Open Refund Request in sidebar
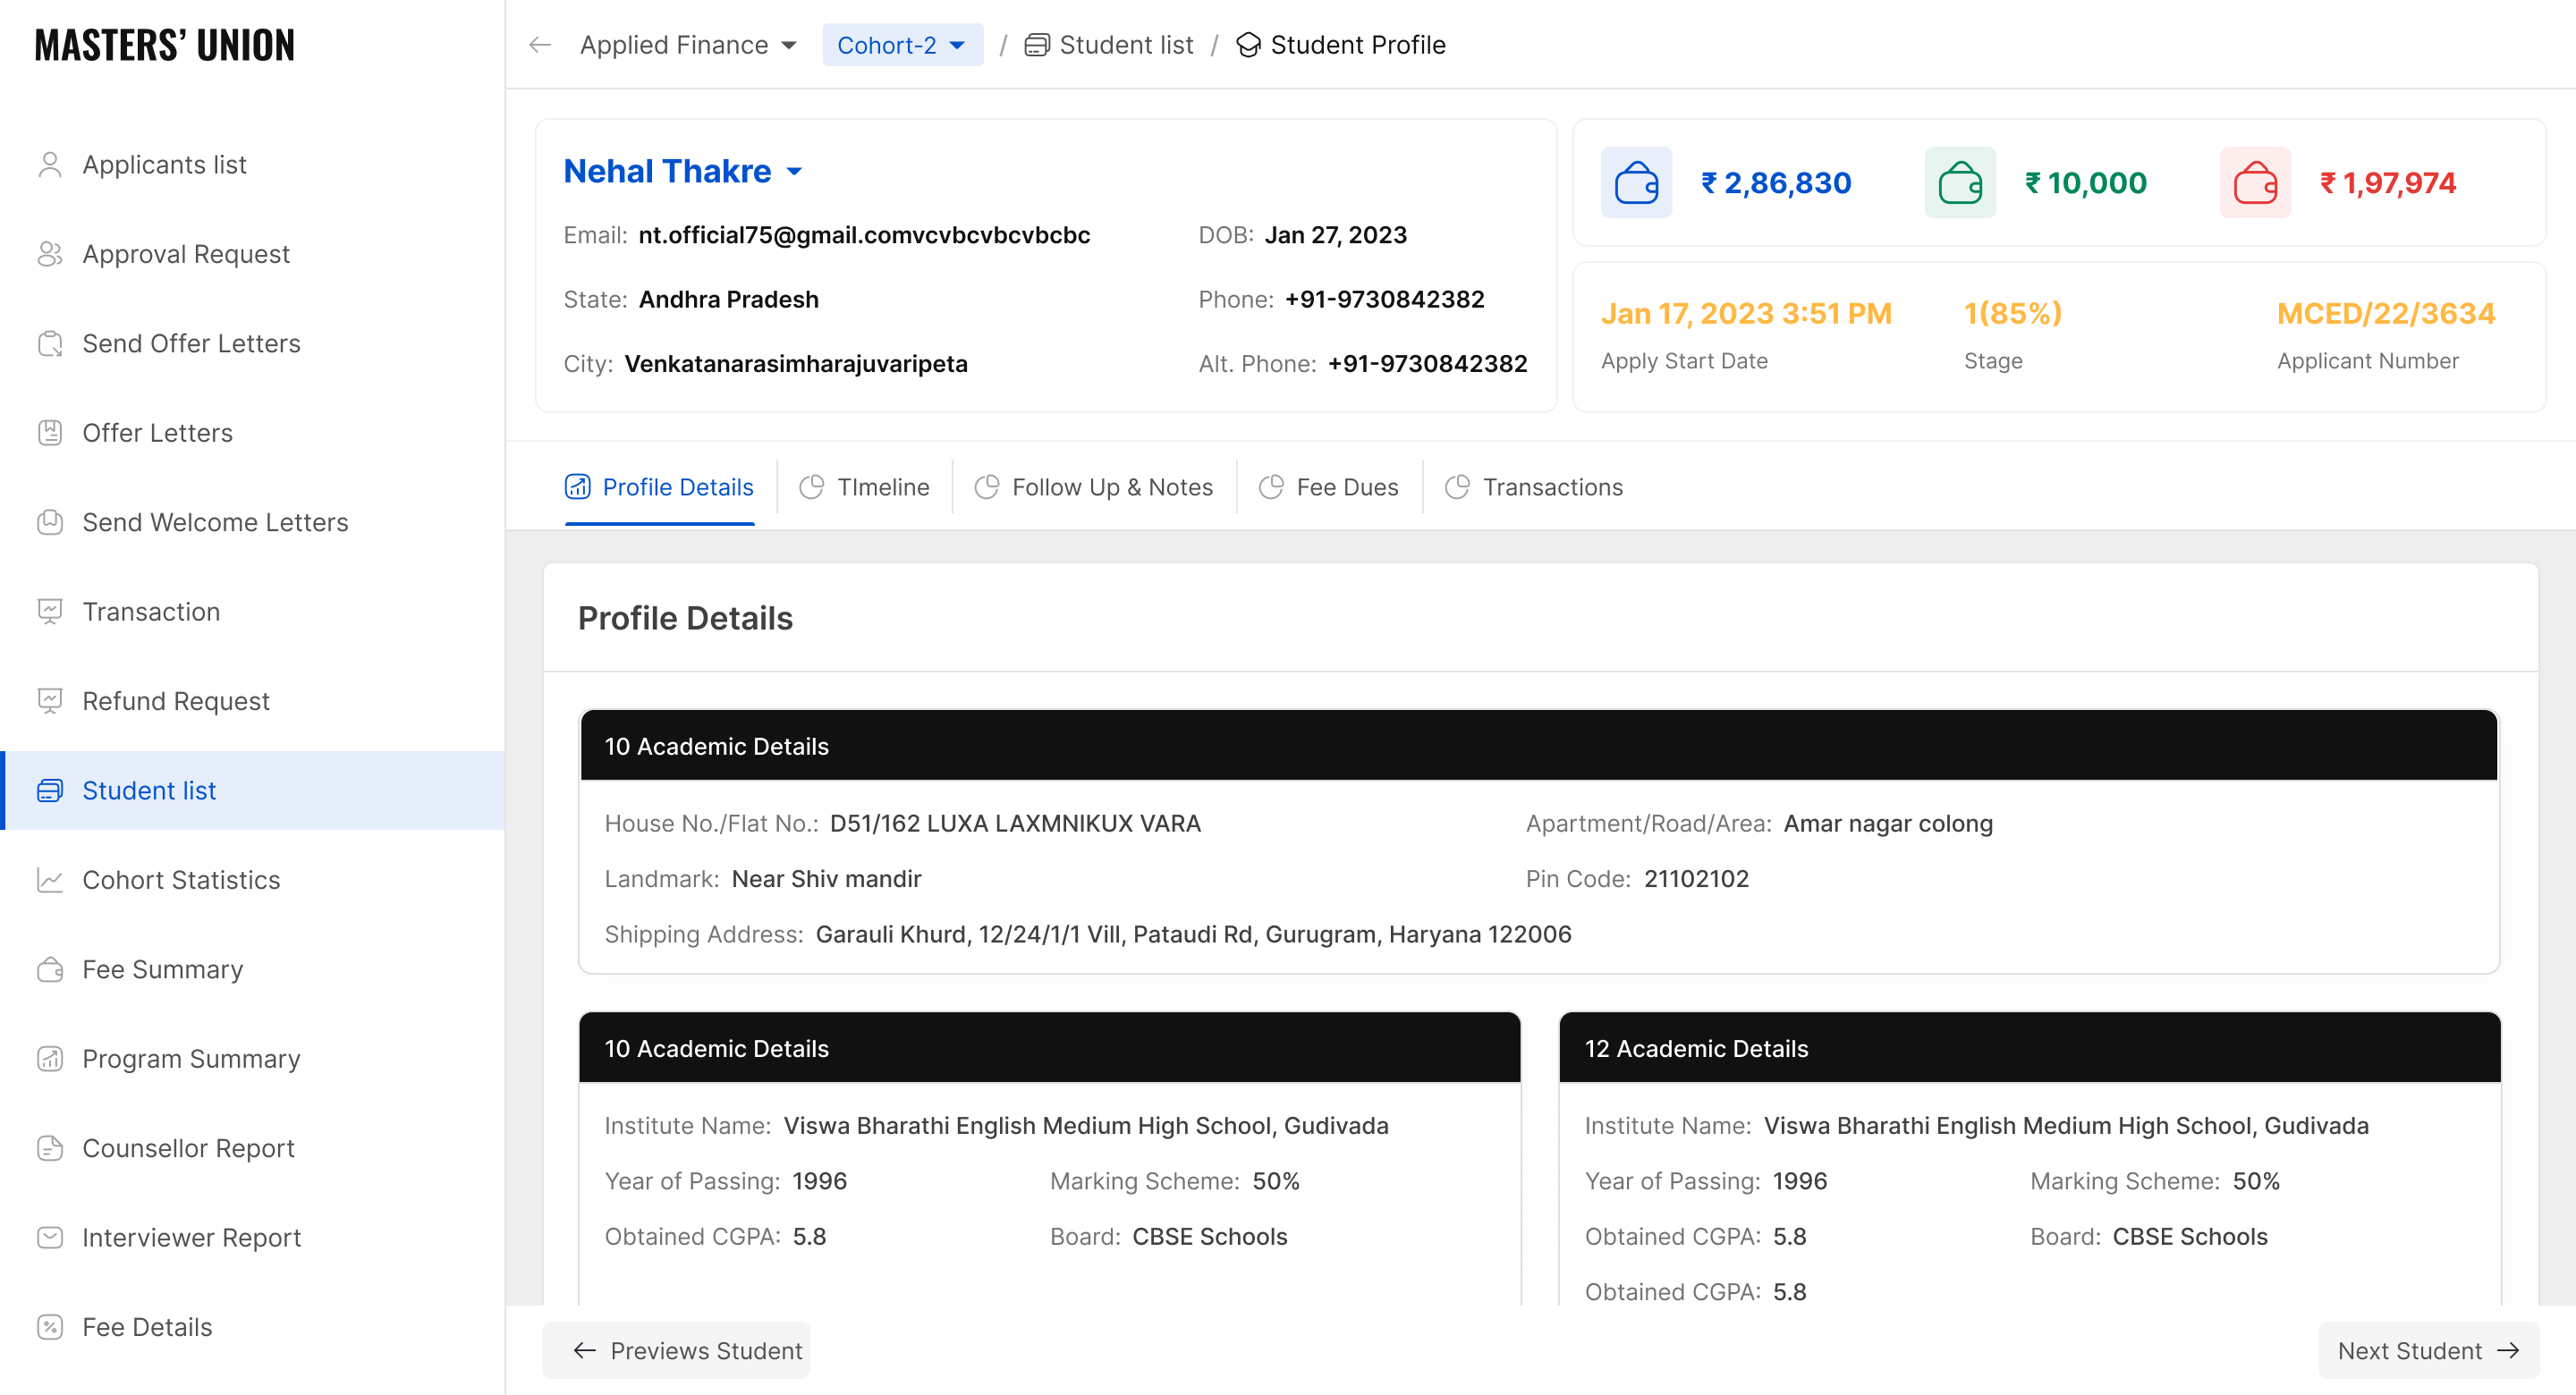The width and height of the screenshot is (2576, 1395). pyautogui.click(x=175, y=701)
